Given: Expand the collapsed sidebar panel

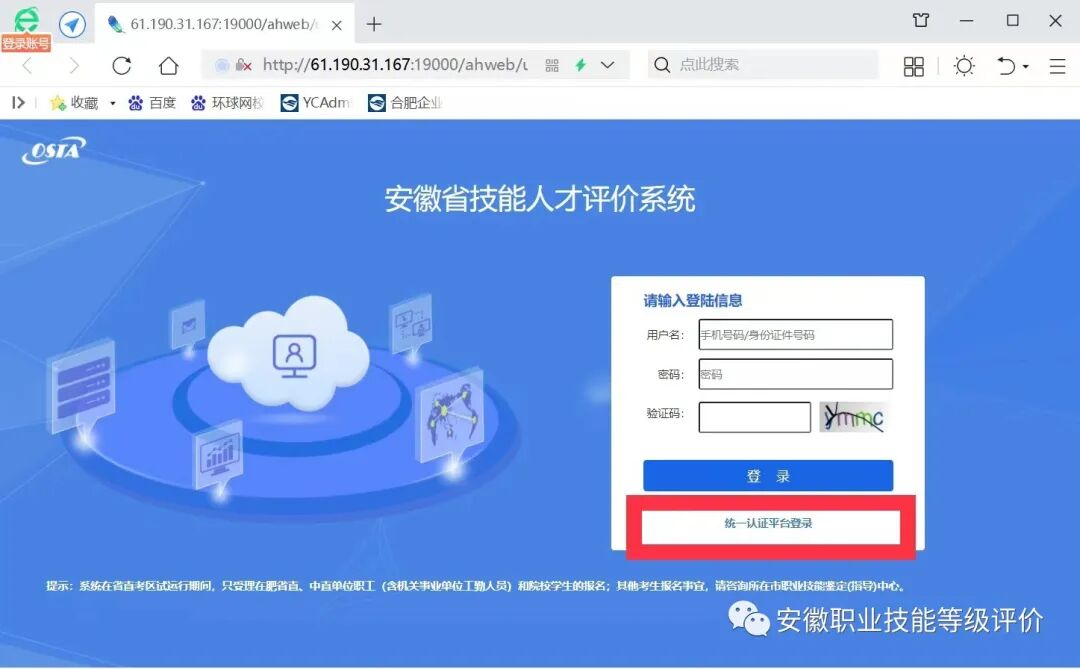Looking at the screenshot, I should point(18,101).
